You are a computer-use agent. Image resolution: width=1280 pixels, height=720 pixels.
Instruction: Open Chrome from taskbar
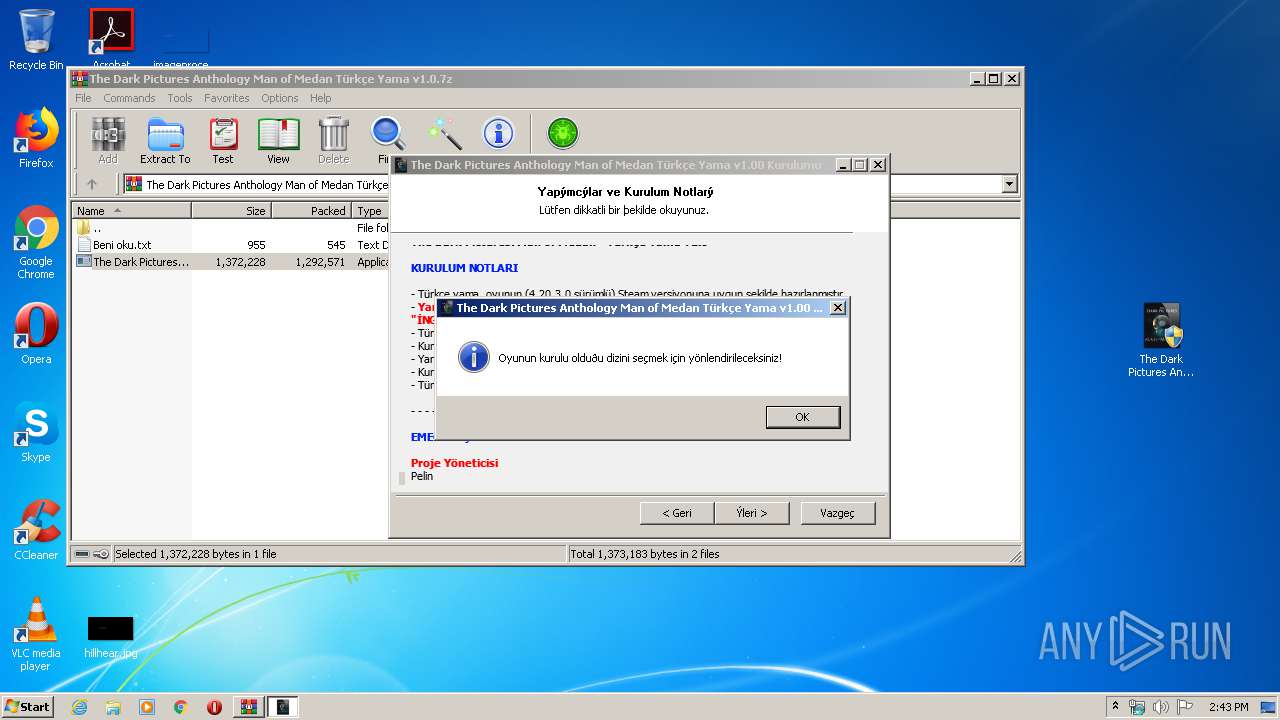click(x=180, y=707)
